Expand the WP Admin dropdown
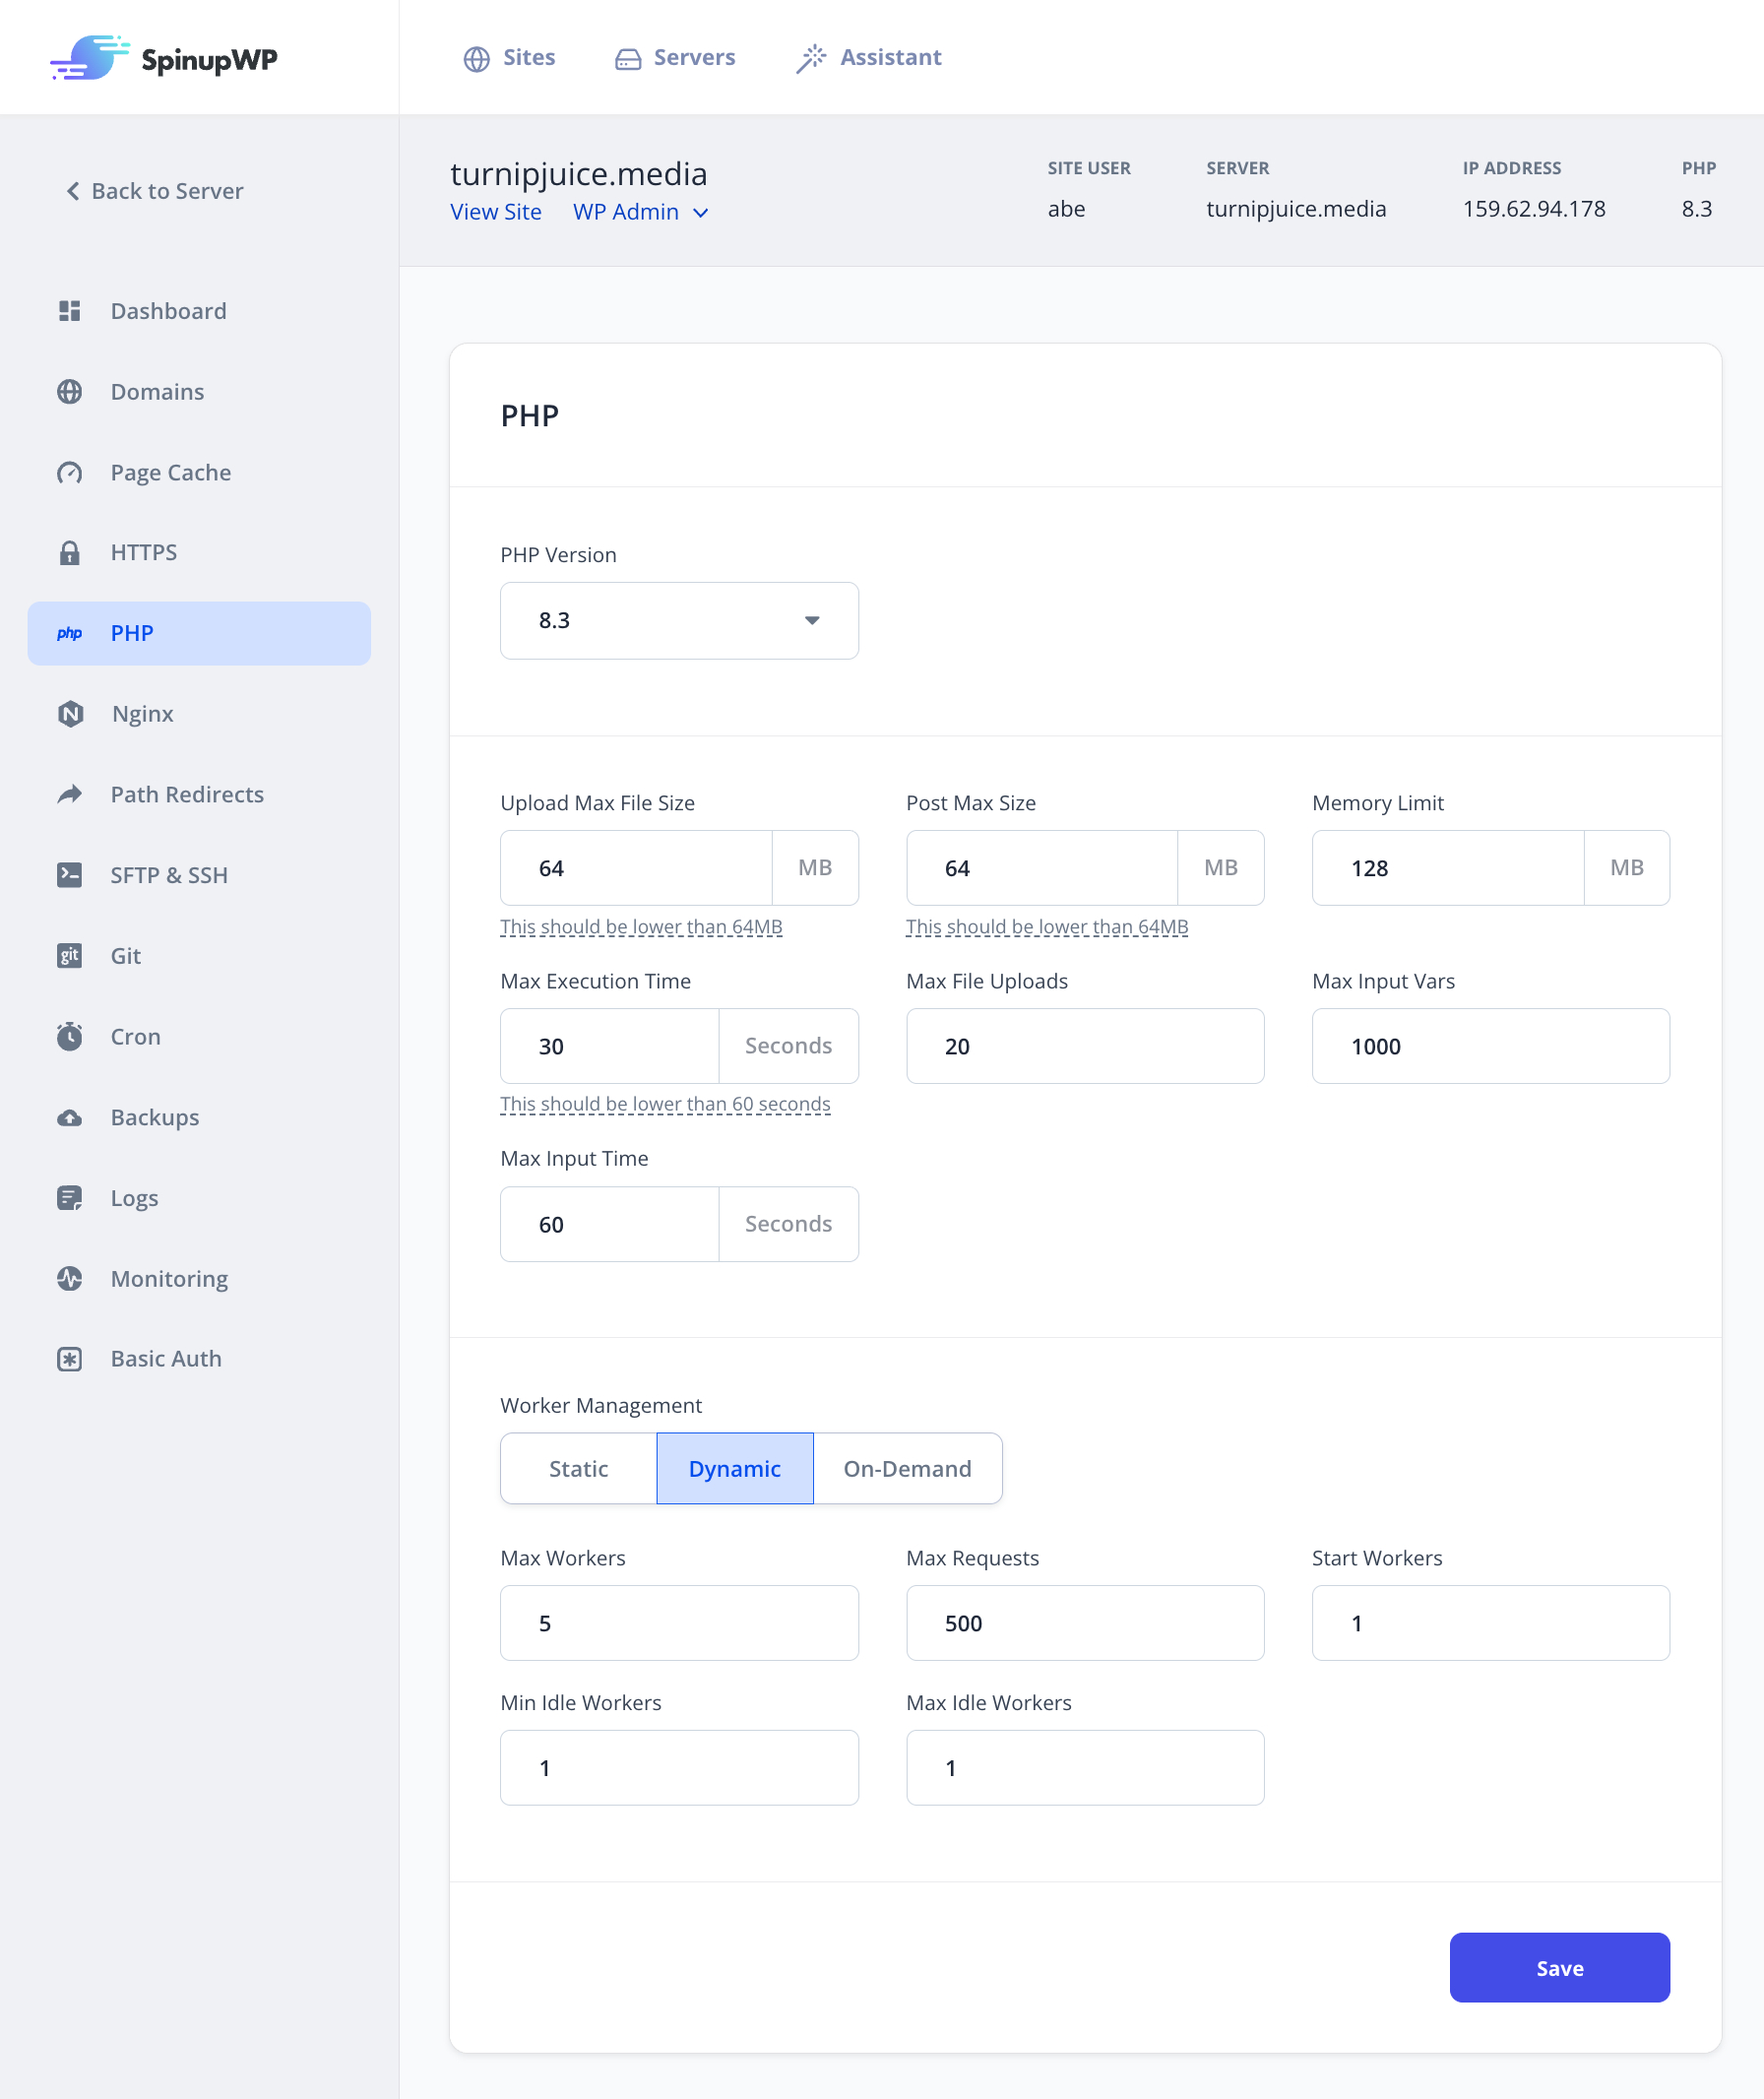 (x=641, y=211)
